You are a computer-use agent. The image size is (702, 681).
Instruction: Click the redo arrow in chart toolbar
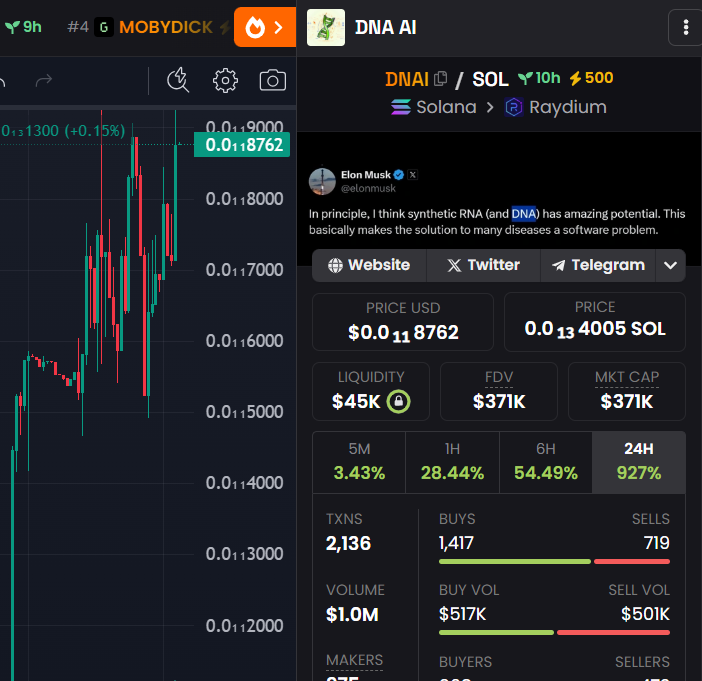click(44, 81)
